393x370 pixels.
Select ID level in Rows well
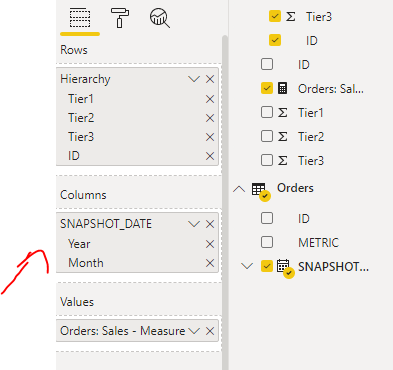74,156
